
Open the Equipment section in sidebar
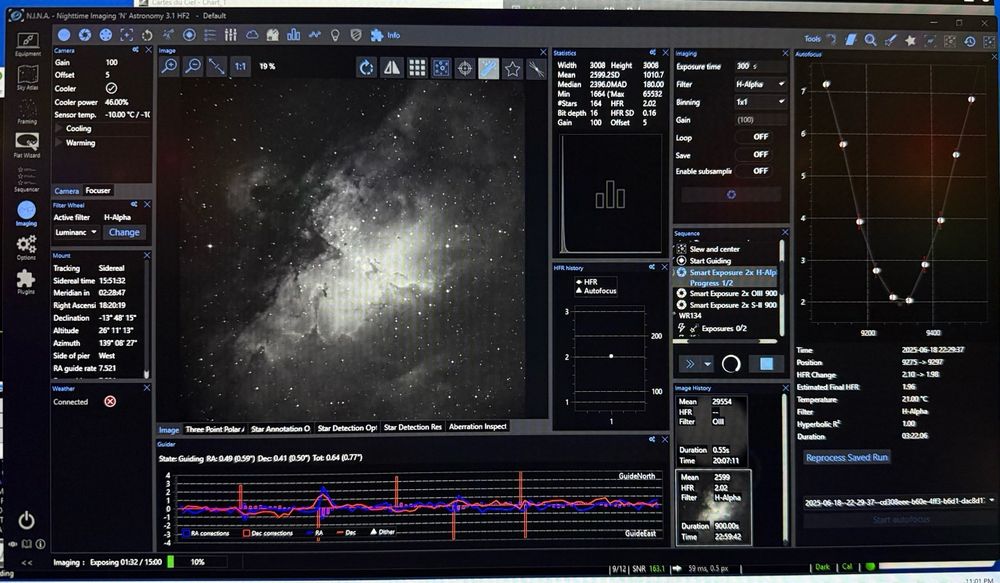tap(27, 44)
